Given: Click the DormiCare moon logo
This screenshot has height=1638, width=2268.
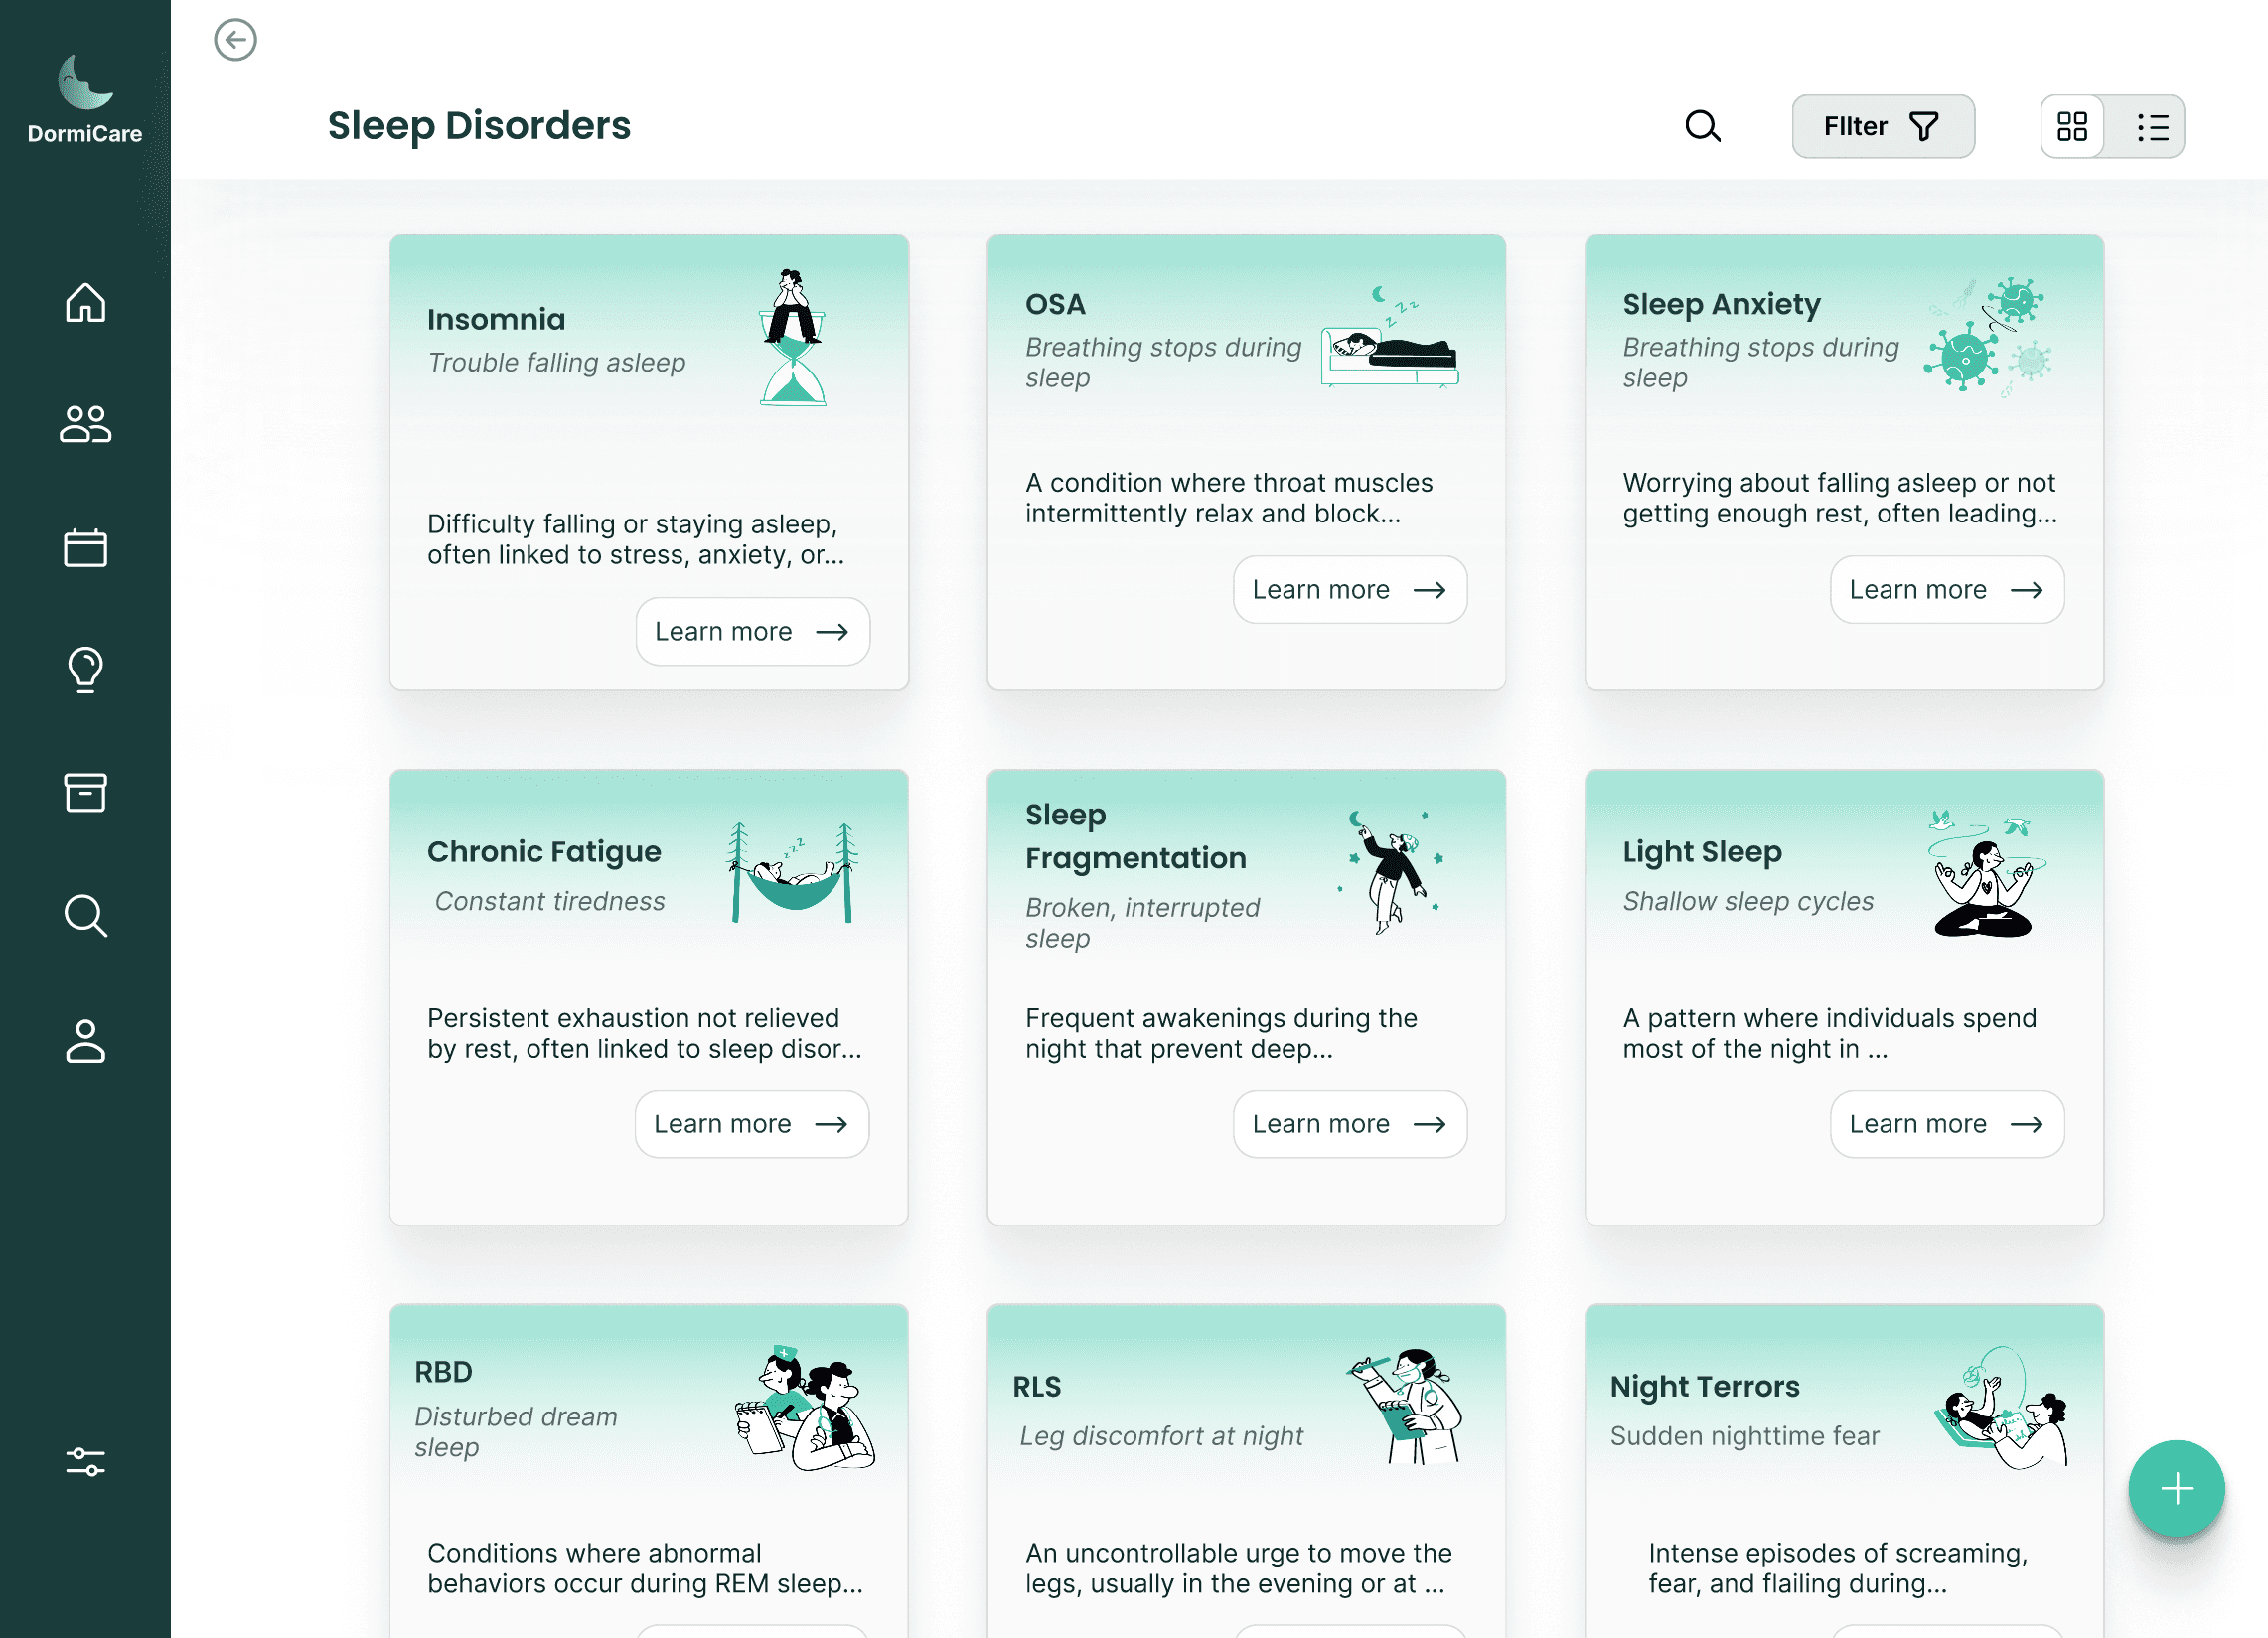Looking at the screenshot, I should tap(85, 82).
